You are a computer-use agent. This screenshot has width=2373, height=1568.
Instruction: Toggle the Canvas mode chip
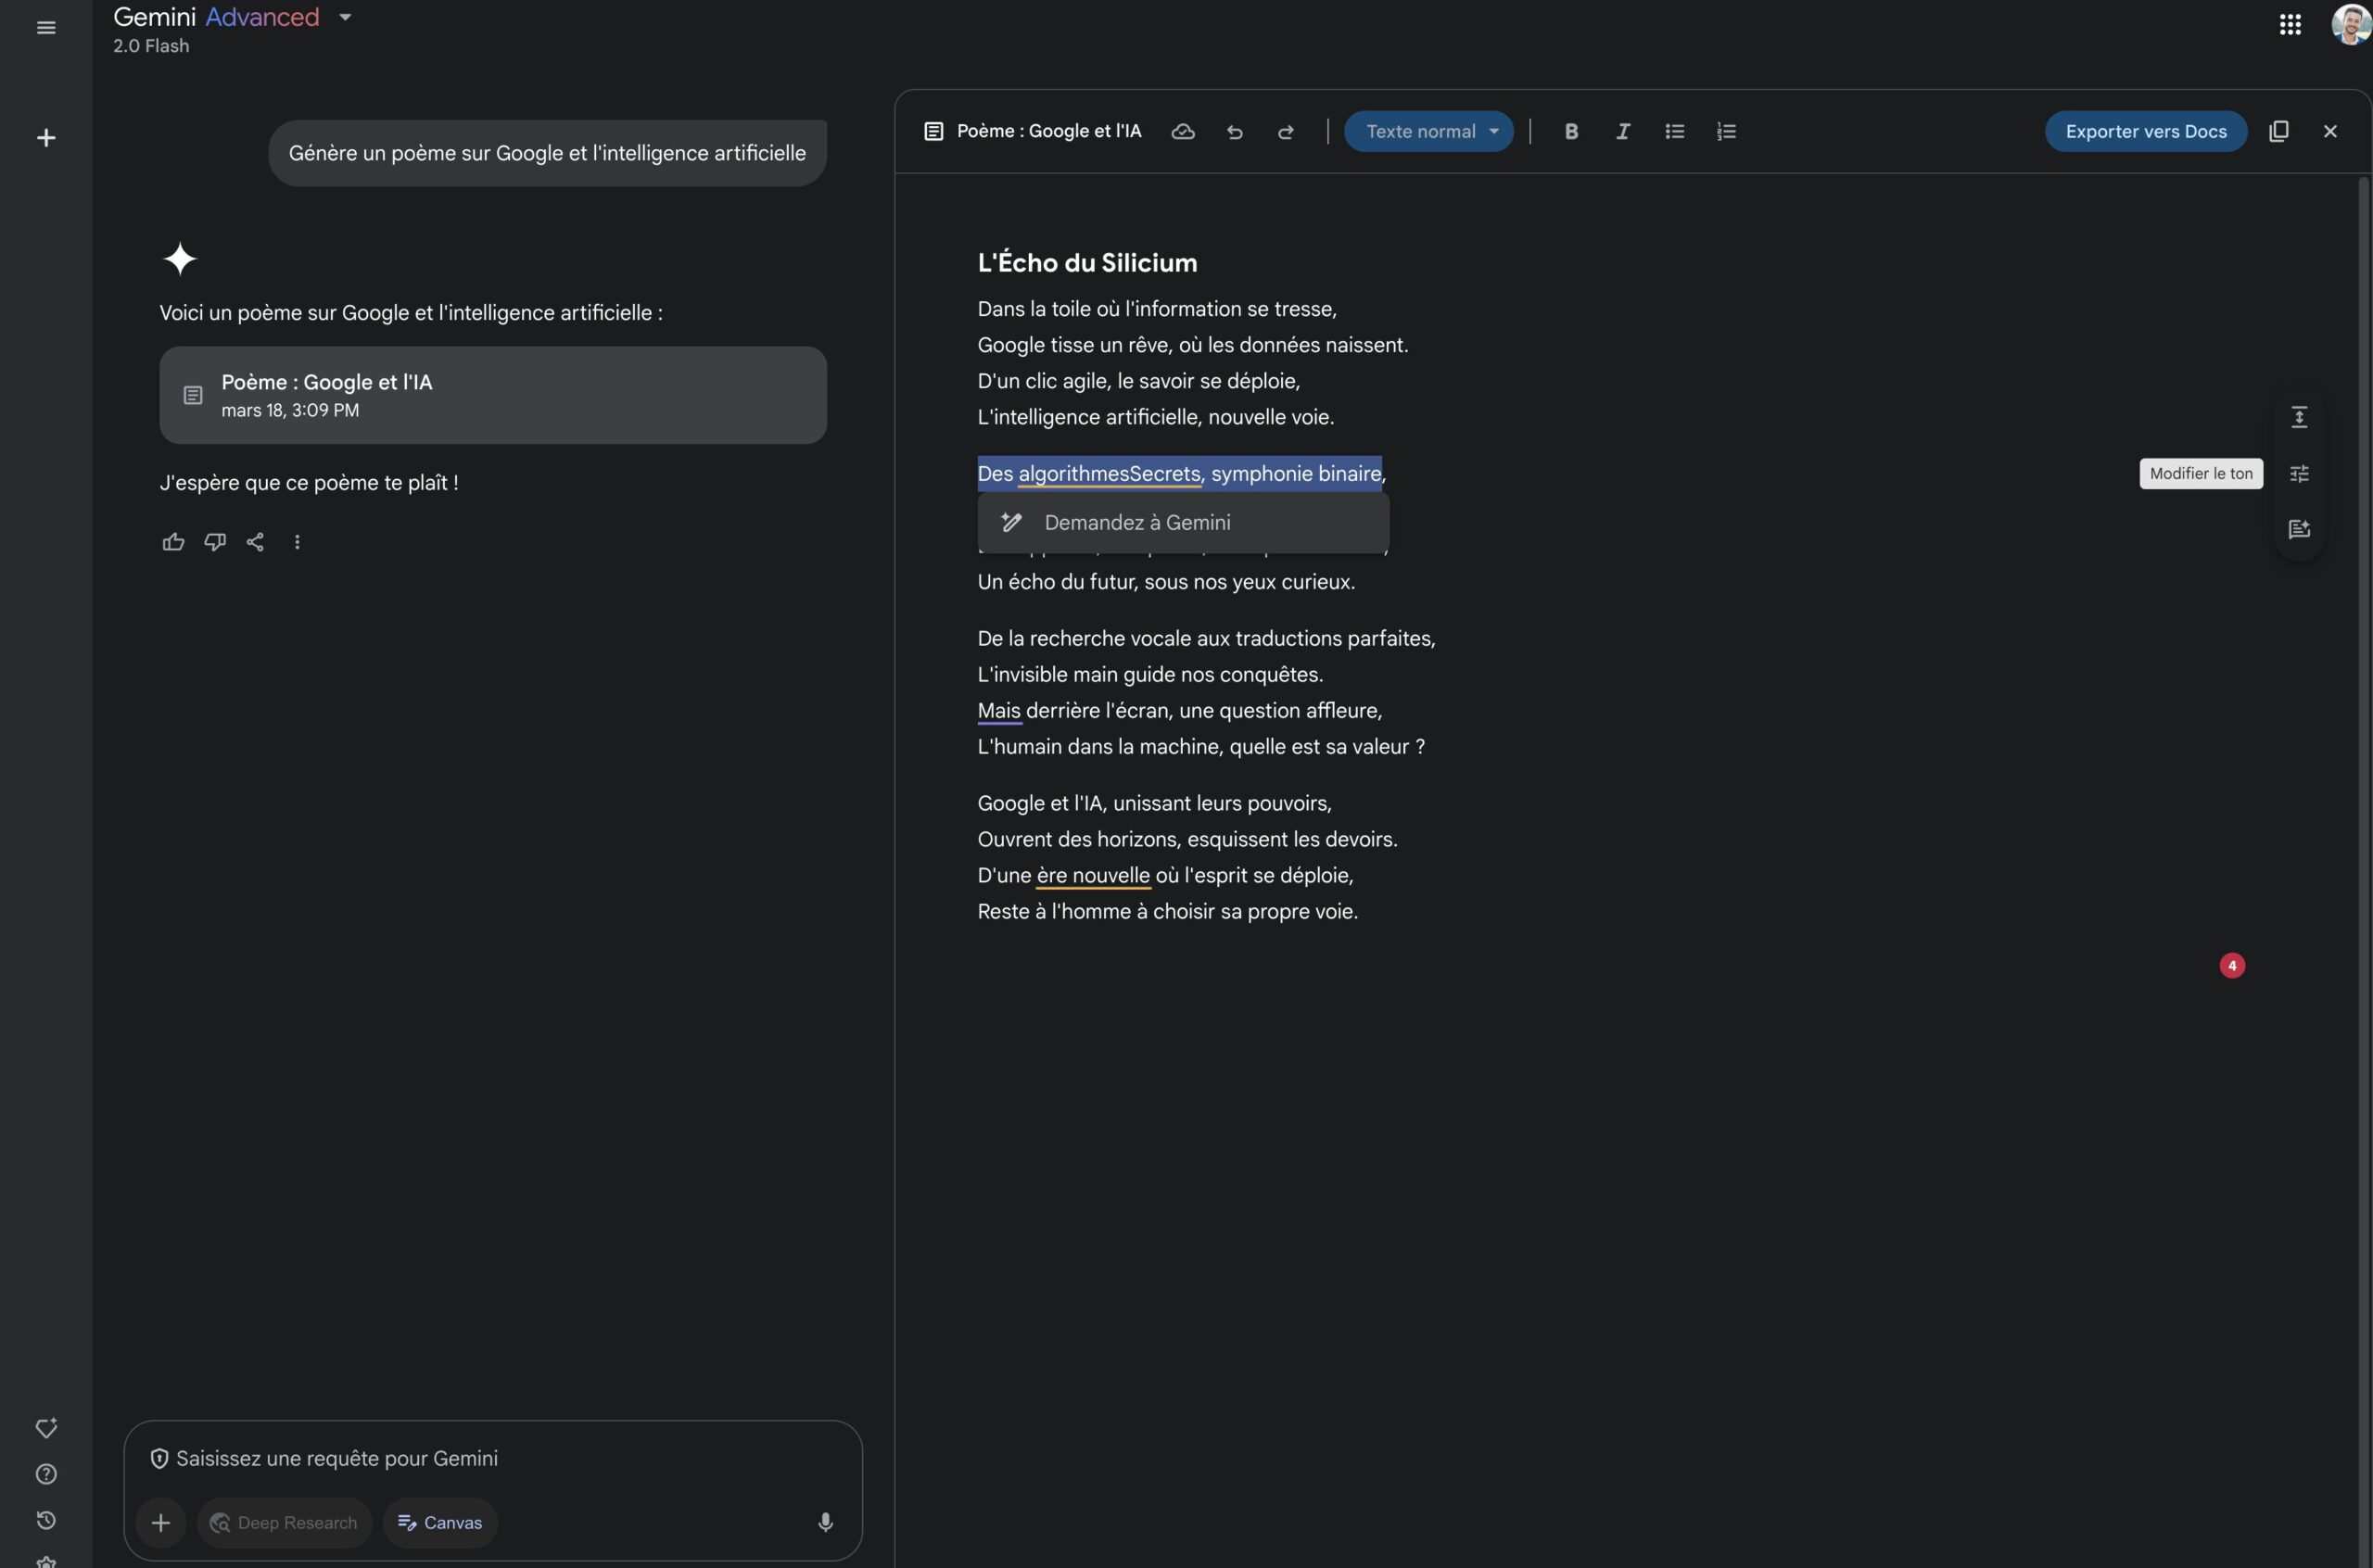(440, 1522)
